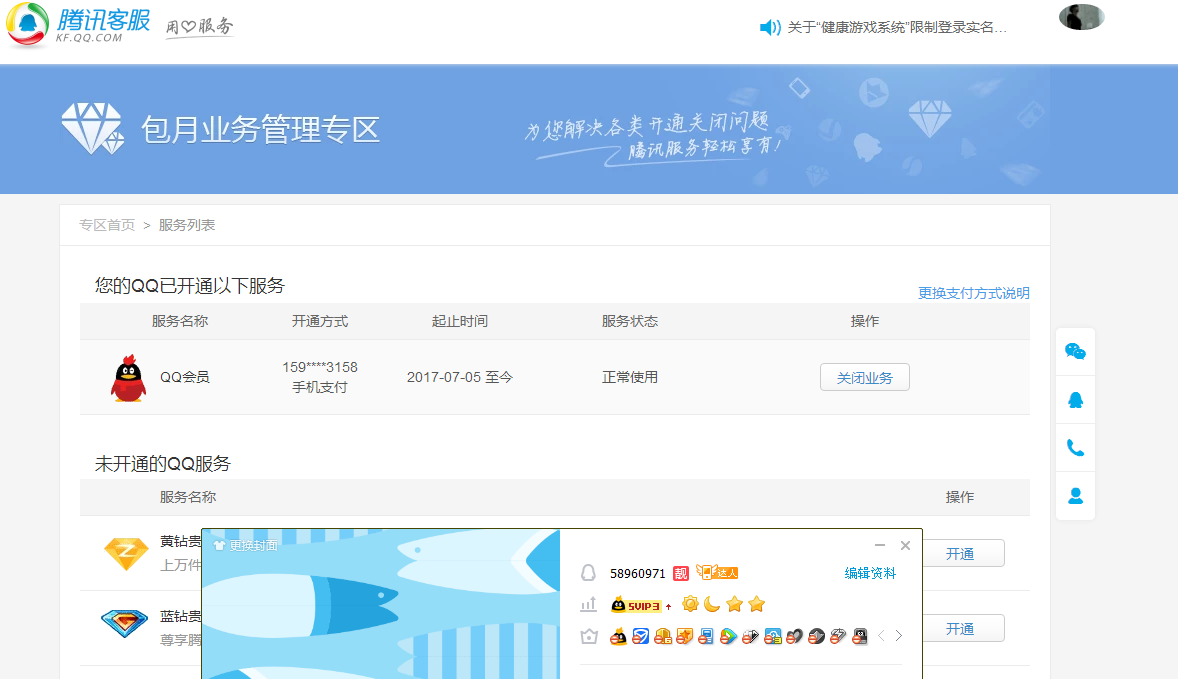Click the penguin crown icon in badge row
This screenshot has width=1178, height=679.
pos(618,636)
